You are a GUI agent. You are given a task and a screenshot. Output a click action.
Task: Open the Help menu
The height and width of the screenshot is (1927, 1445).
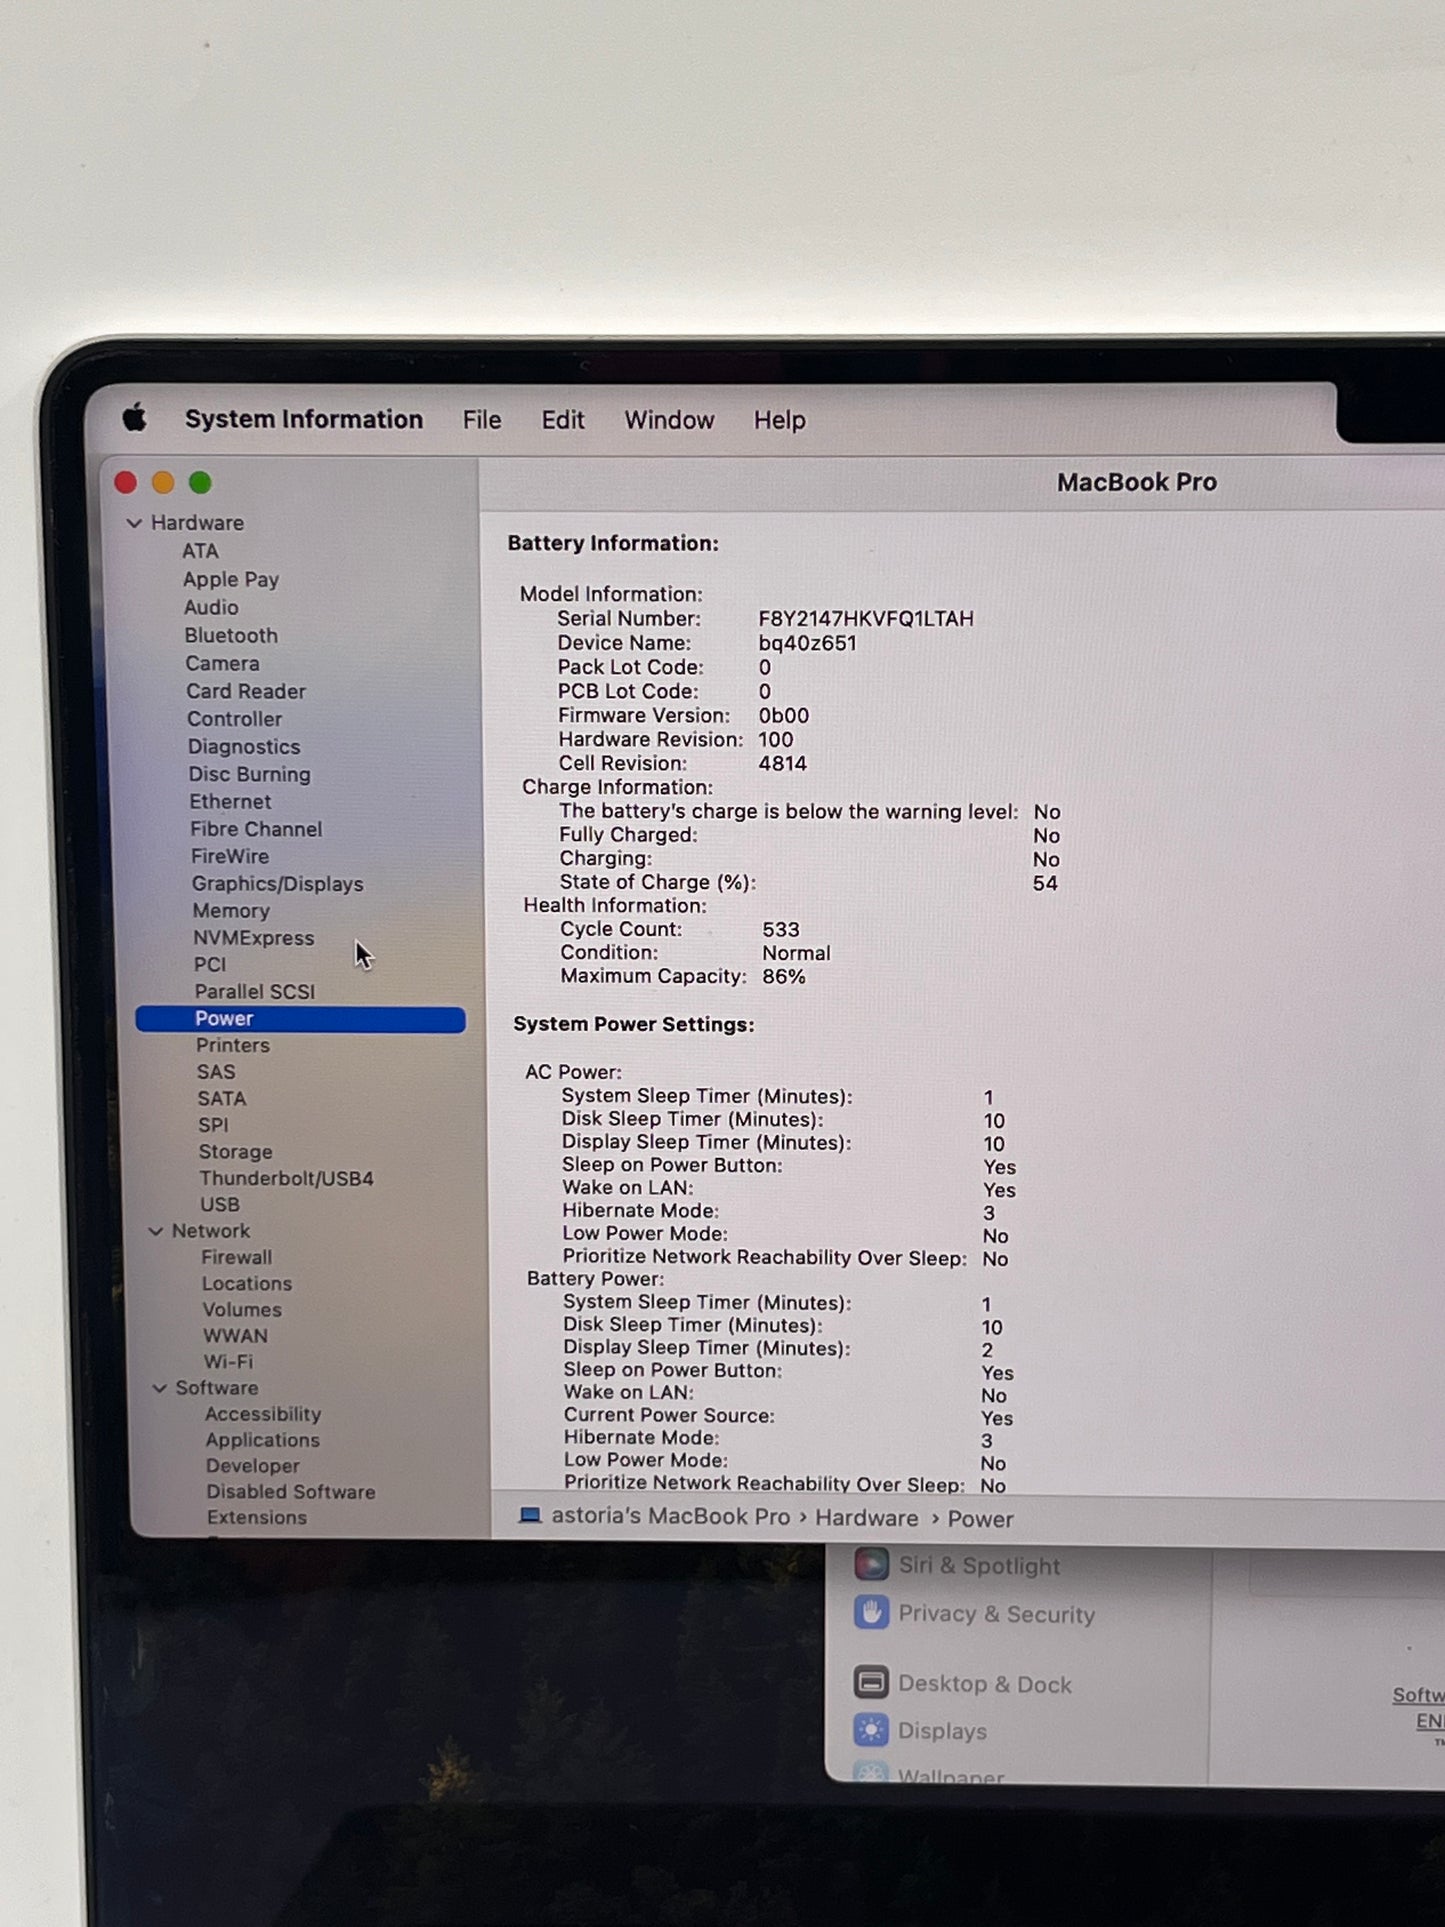point(780,420)
